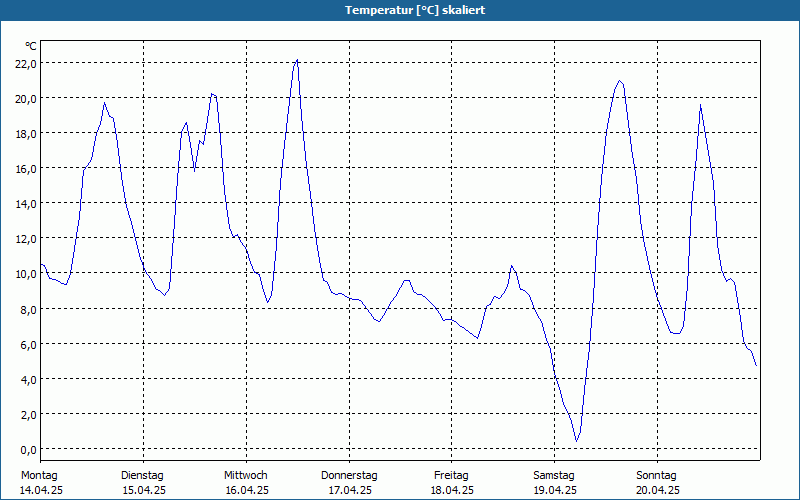Select the Donnerstag 17.04.25 date label
Image resolution: width=800 pixels, height=500 pixels.
pyautogui.click(x=349, y=483)
